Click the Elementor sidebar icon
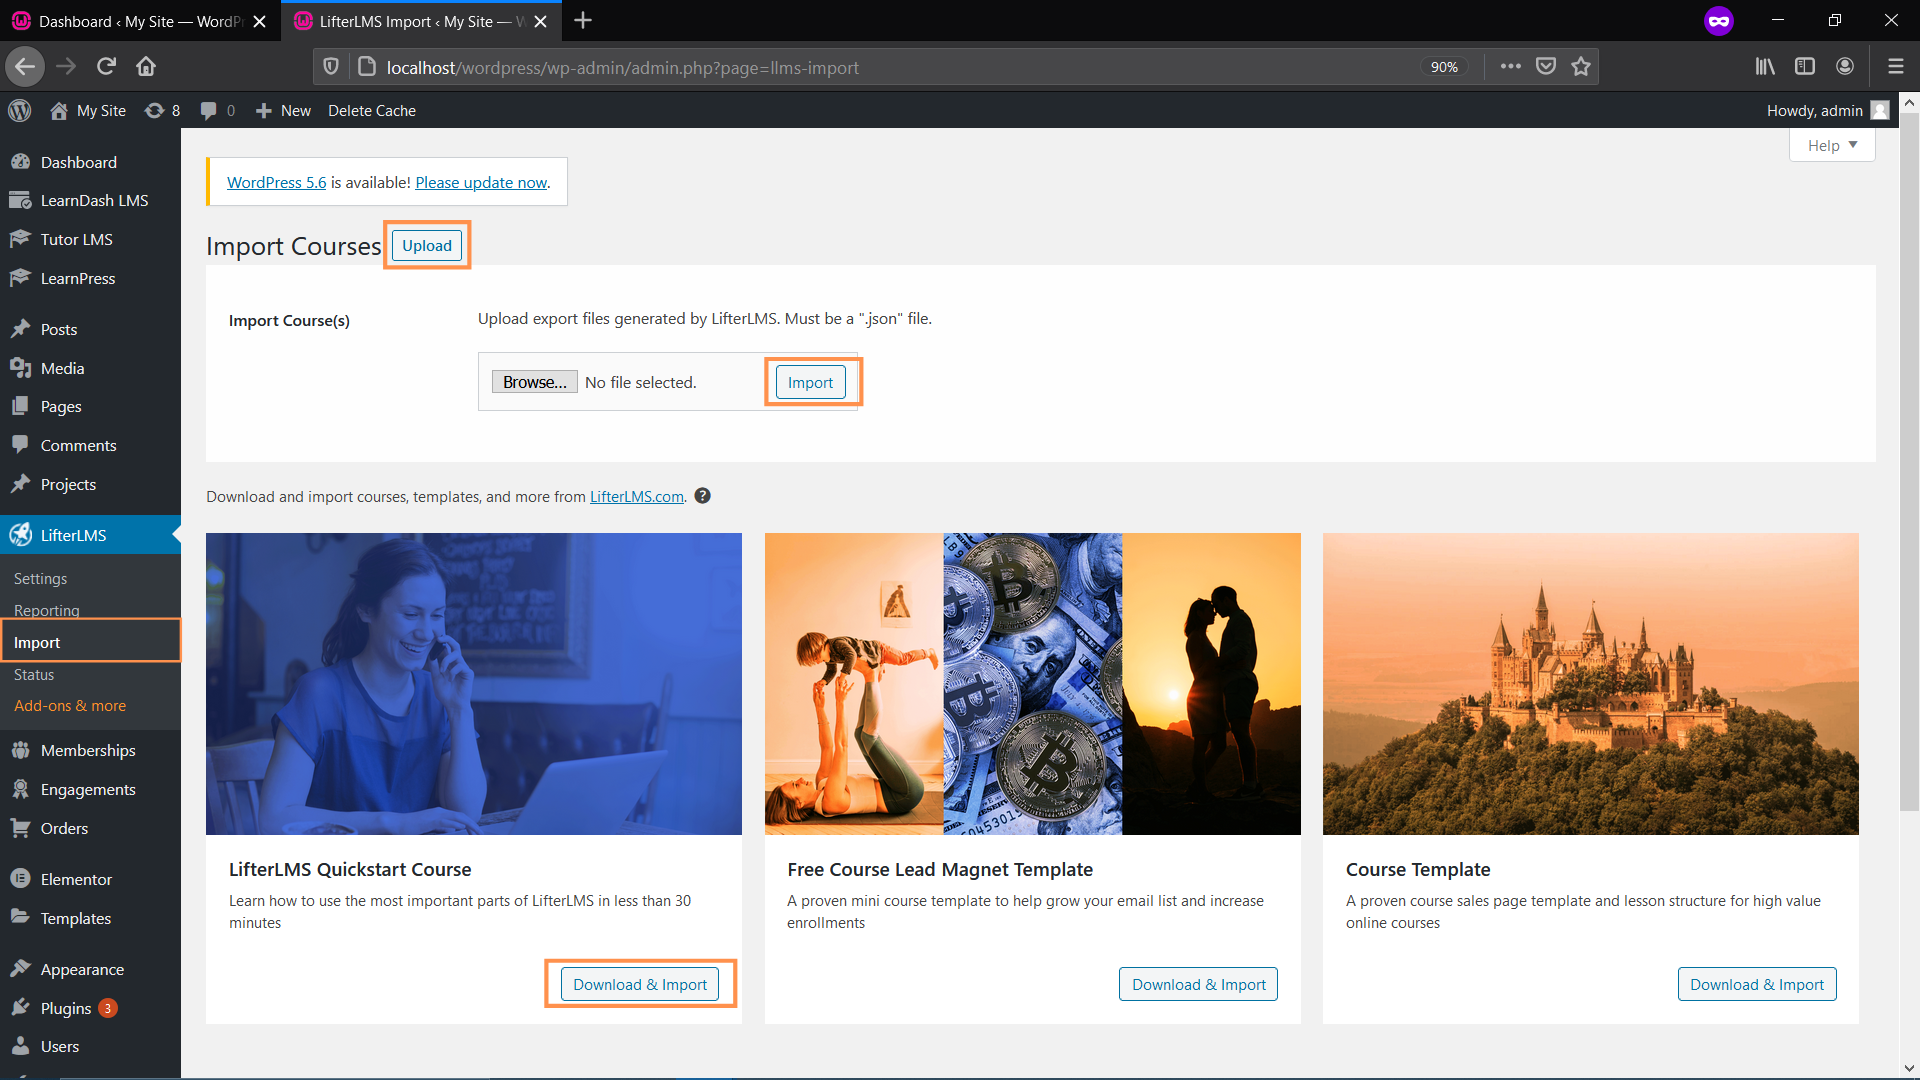The height and width of the screenshot is (1080, 1920). pyautogui.click(x=22, y=878)
